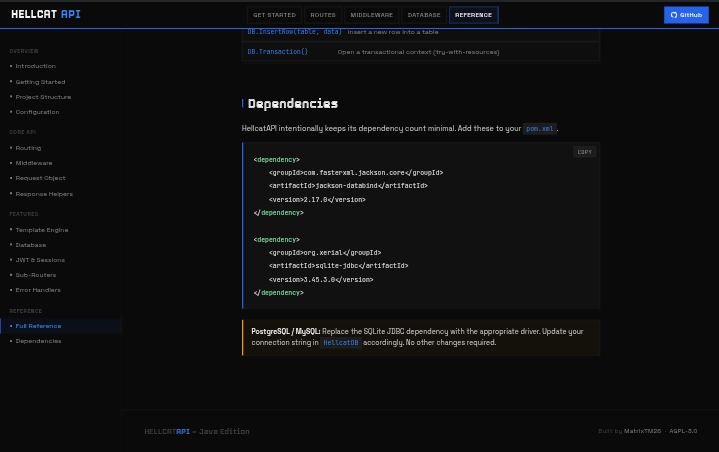719x452 pixels.
Task: Click the com.fasterxml.jackson.core groupId line
Action: click(x=356, y=173)
